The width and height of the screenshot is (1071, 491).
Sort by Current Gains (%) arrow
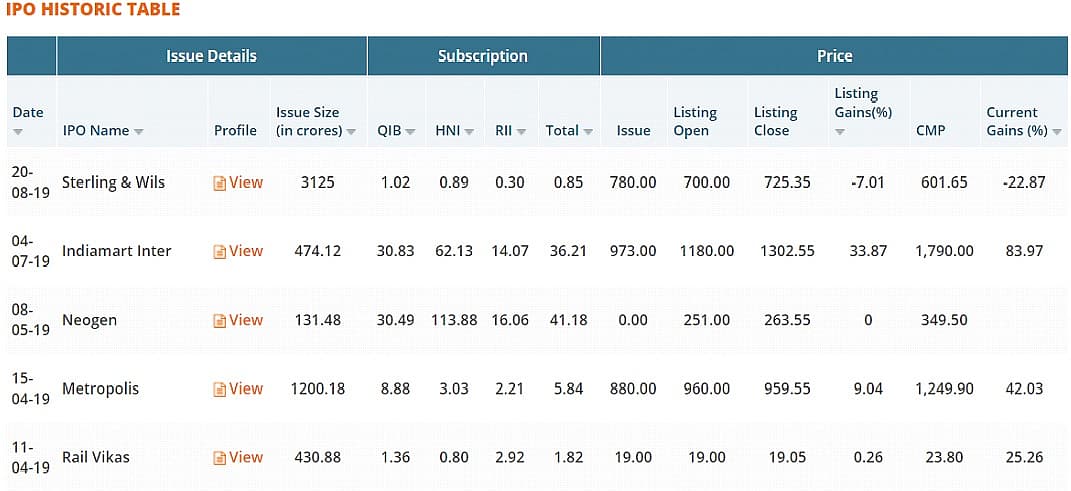pyautogui.click(x=1056, y=131)
